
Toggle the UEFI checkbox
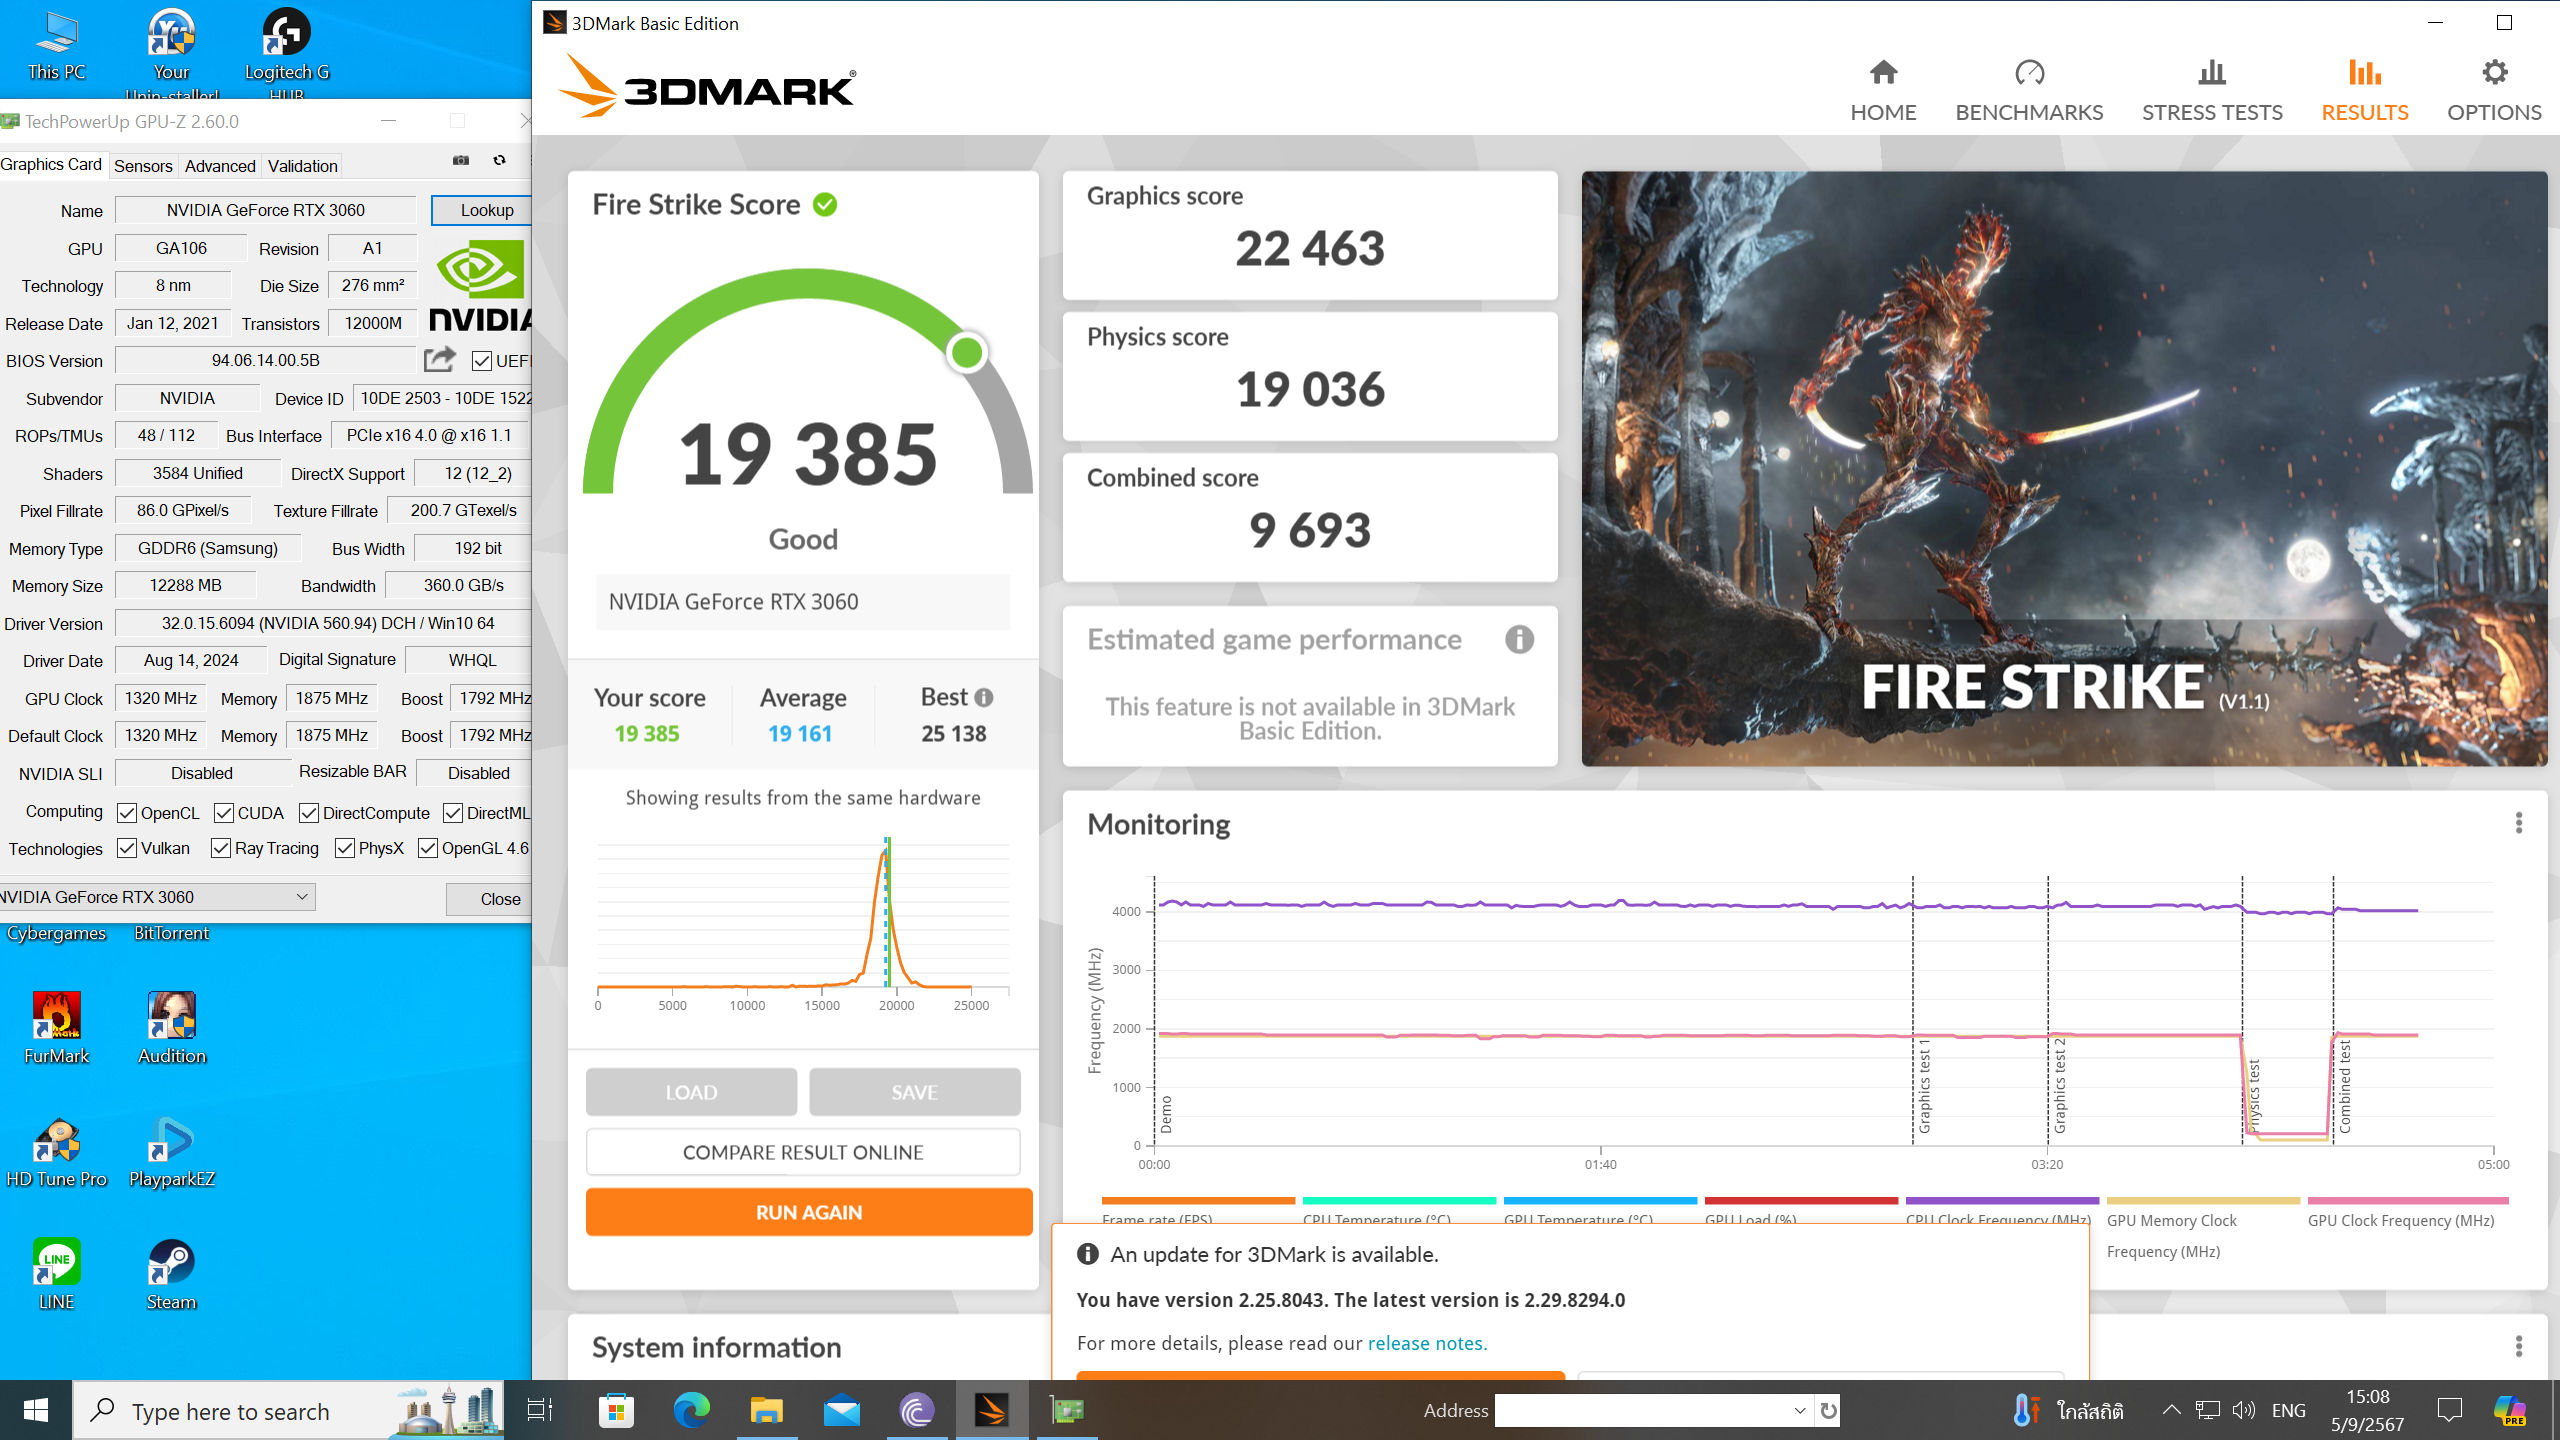click(482, 361)
